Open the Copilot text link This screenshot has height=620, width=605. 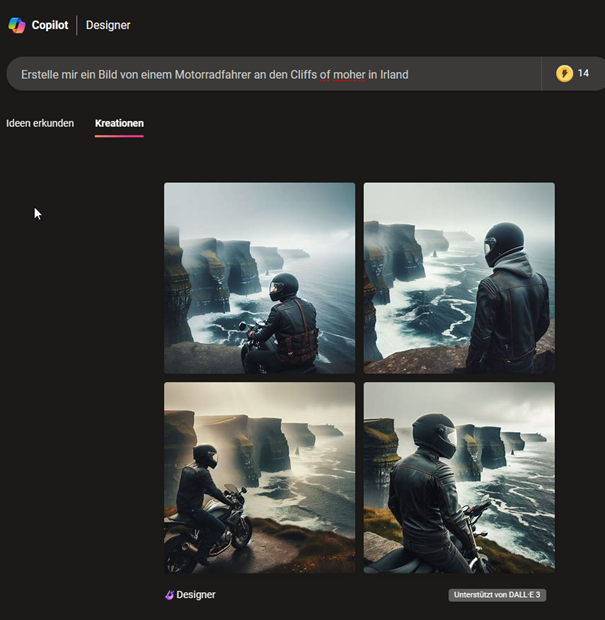pos(50,25)
